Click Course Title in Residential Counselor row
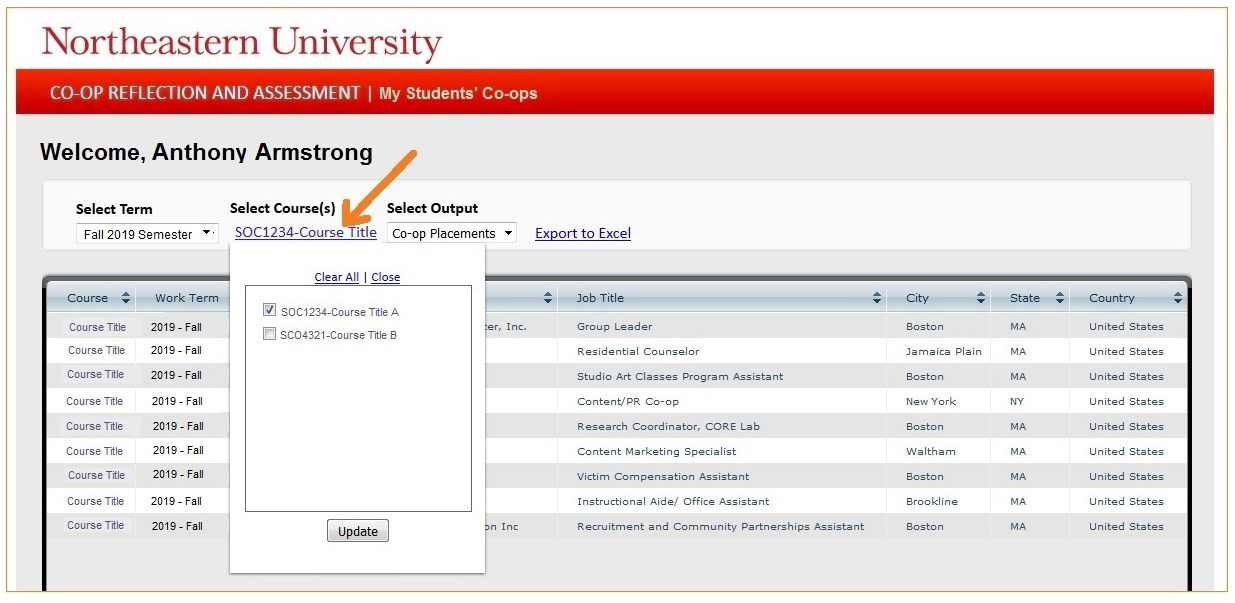Image resolution: width=1235 pixels, height=603 pixels. point(97,350)
